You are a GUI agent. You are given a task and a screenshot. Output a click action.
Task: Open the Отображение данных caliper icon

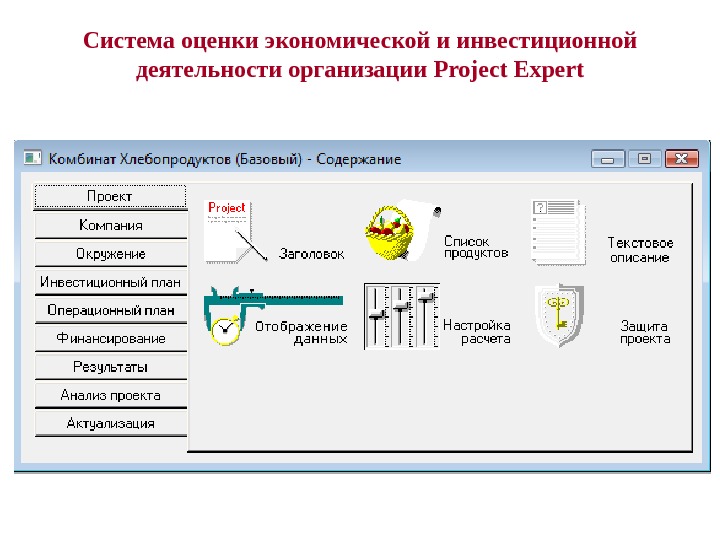click(x=273, y=316)
